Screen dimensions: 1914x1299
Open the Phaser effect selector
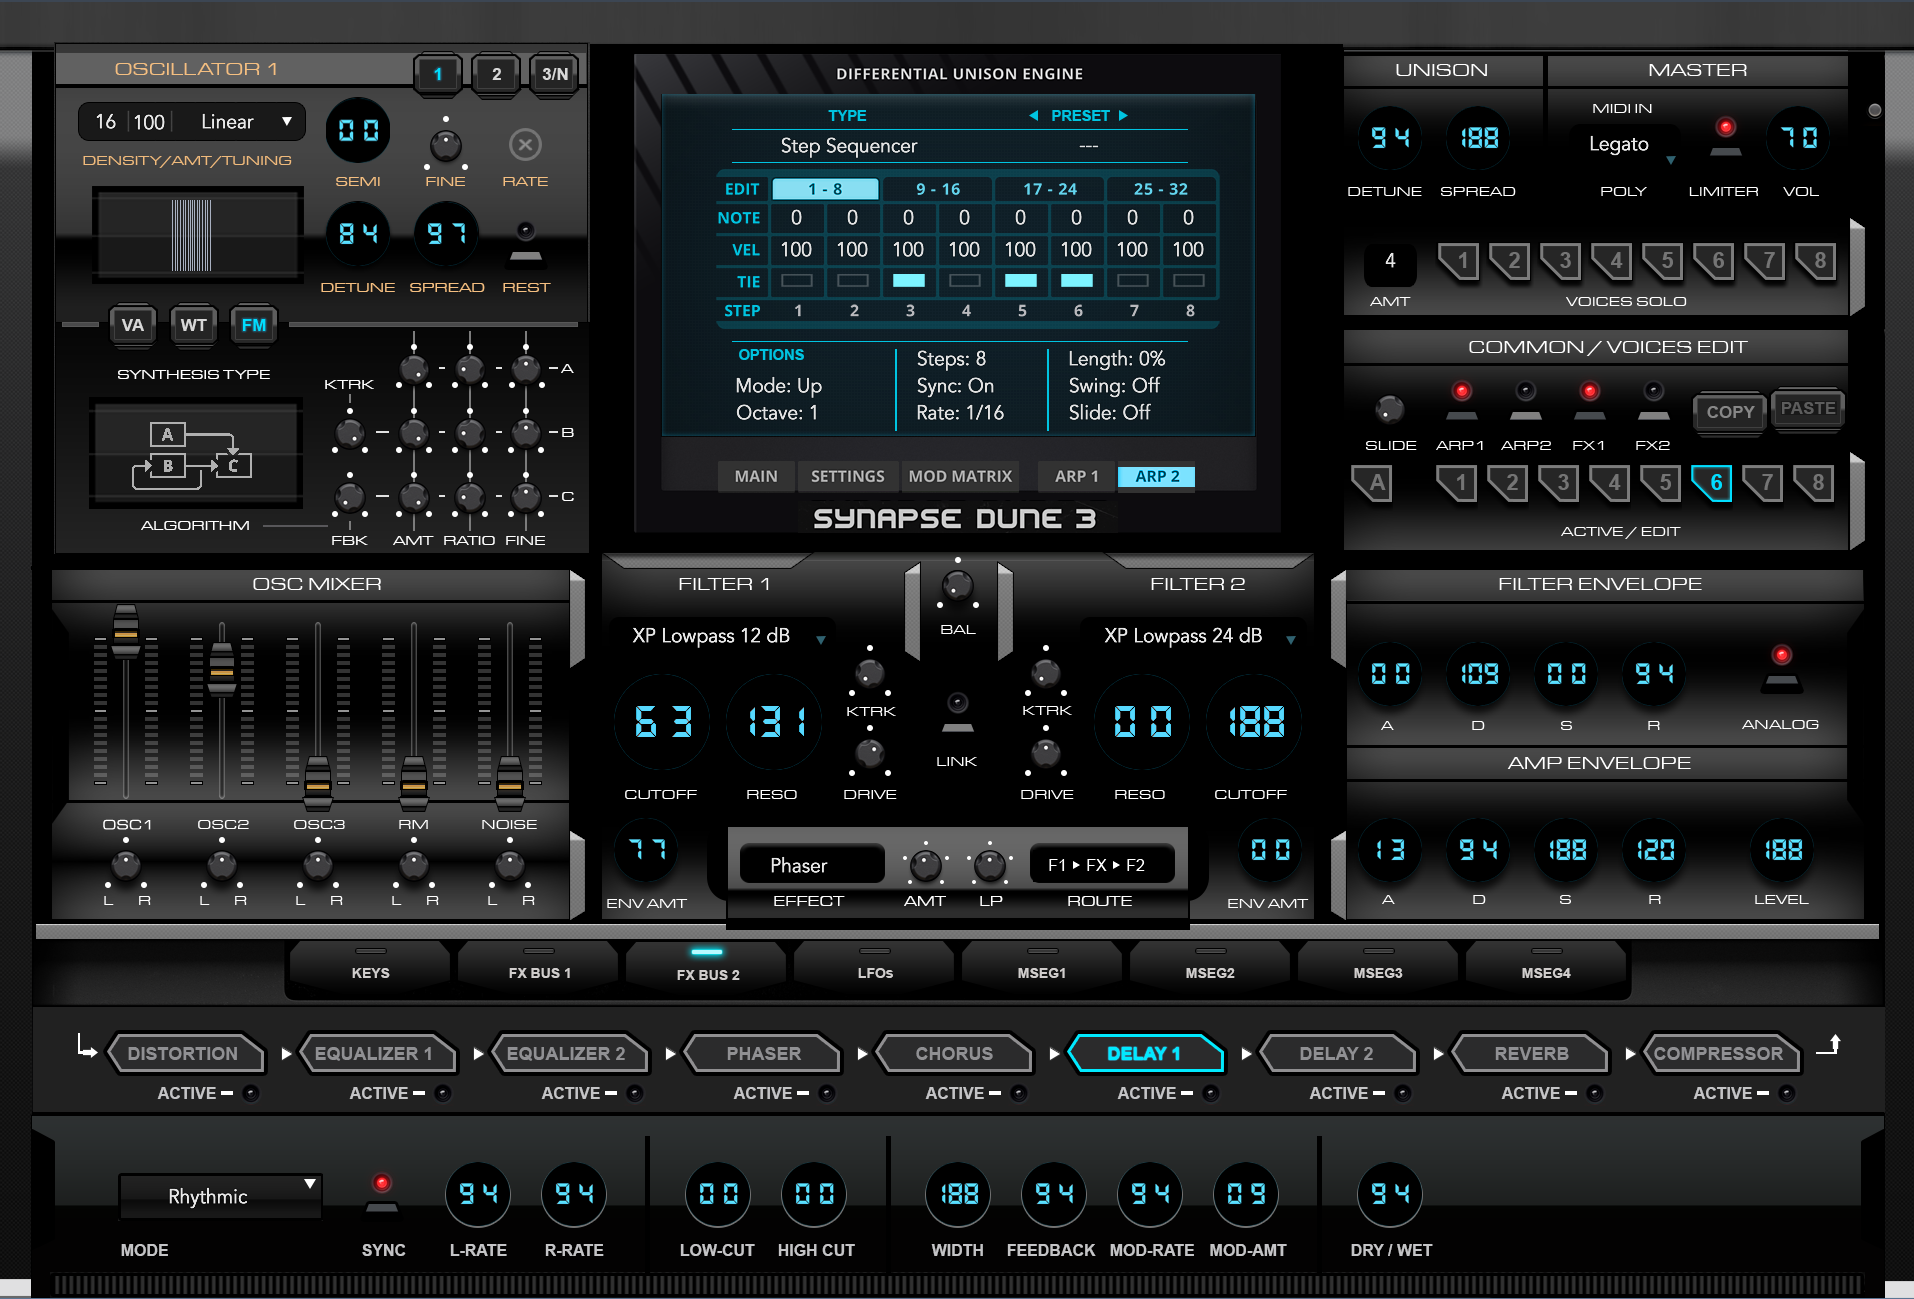click(812, 865)
